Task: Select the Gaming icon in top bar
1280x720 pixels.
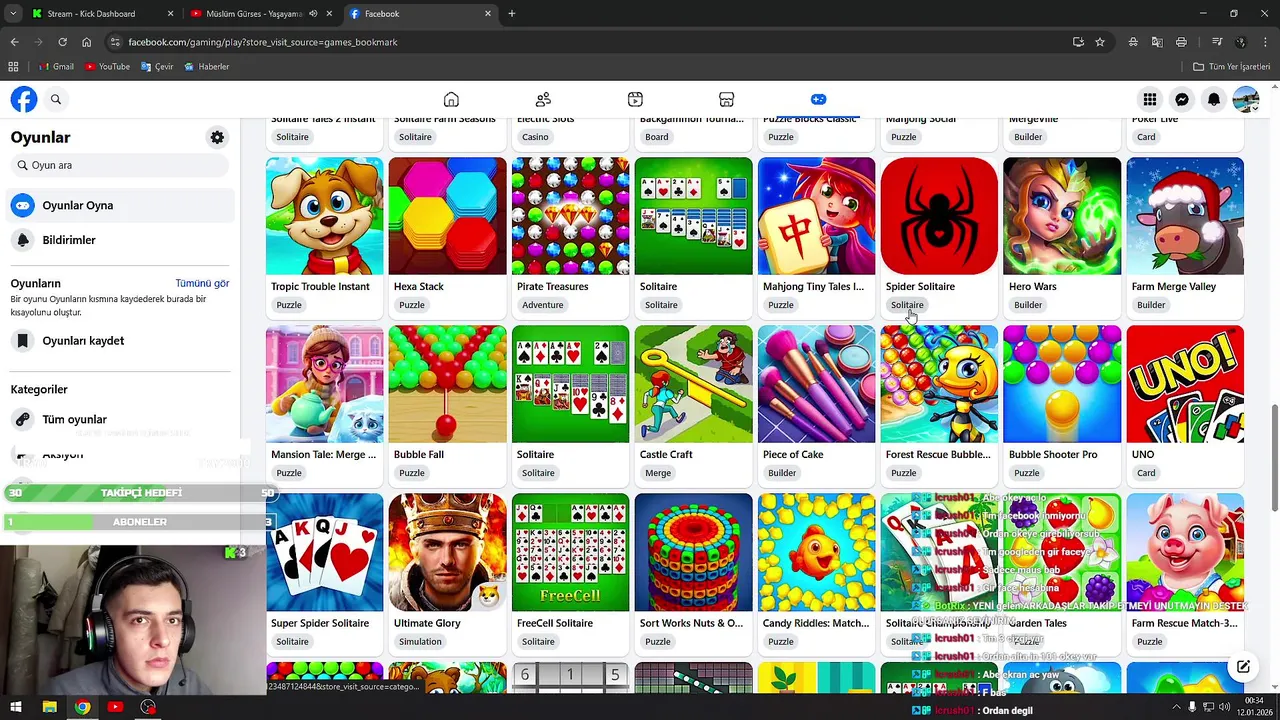Action: 818,99
